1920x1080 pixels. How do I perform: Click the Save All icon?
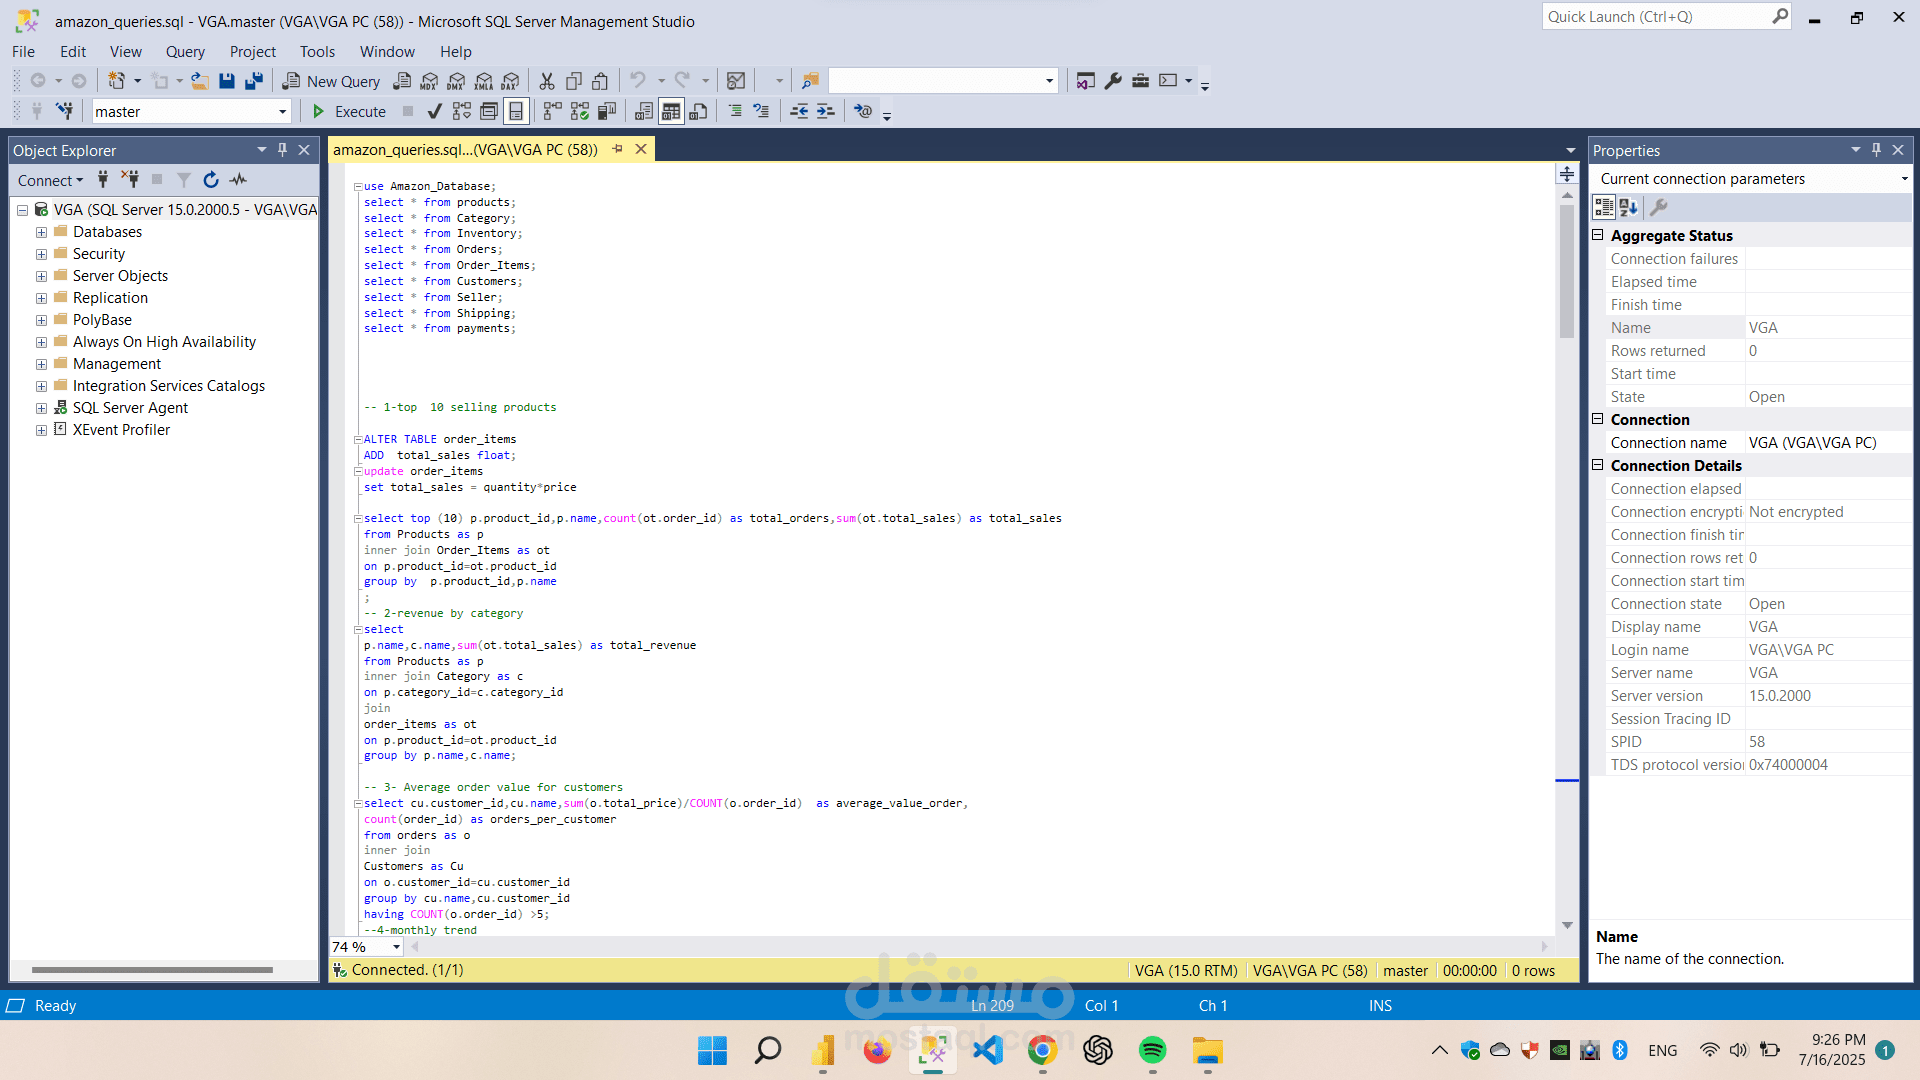point(254,81)
